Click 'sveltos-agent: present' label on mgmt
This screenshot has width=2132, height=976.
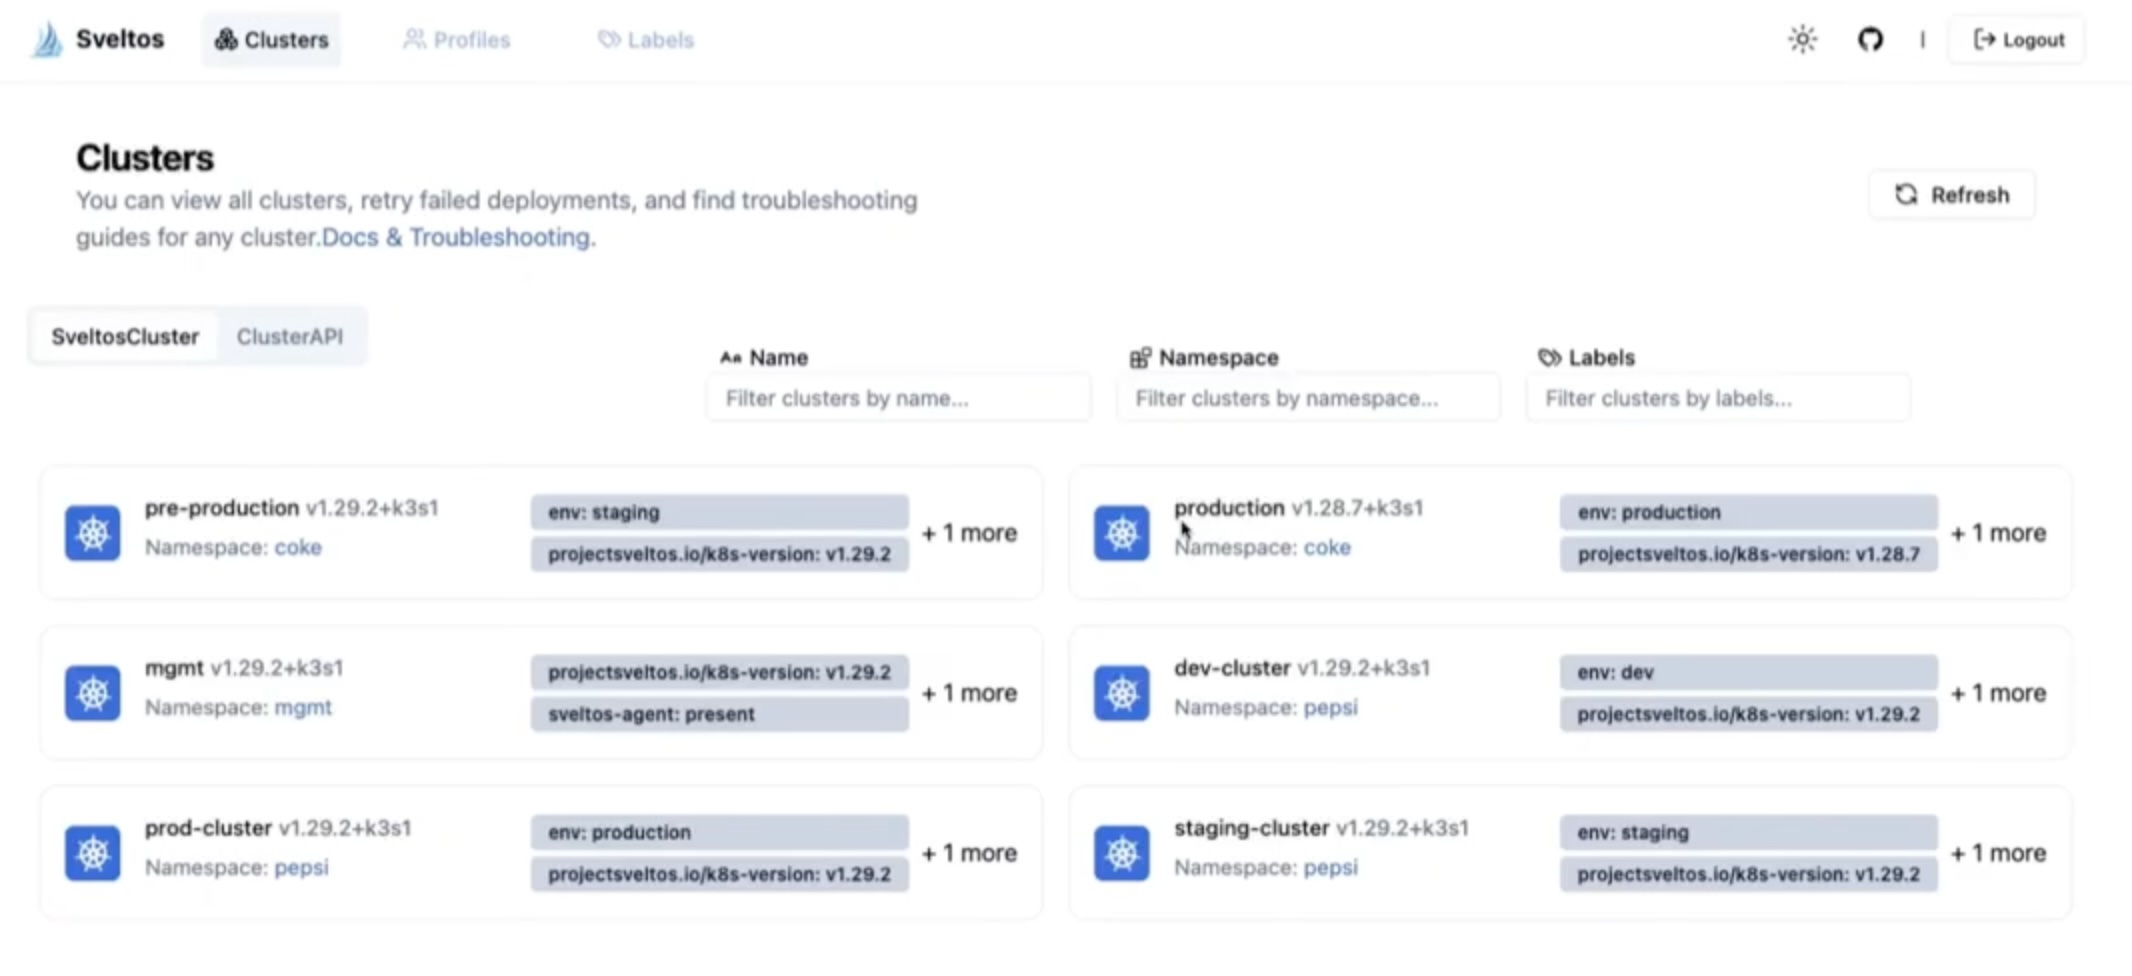point(719,714)
